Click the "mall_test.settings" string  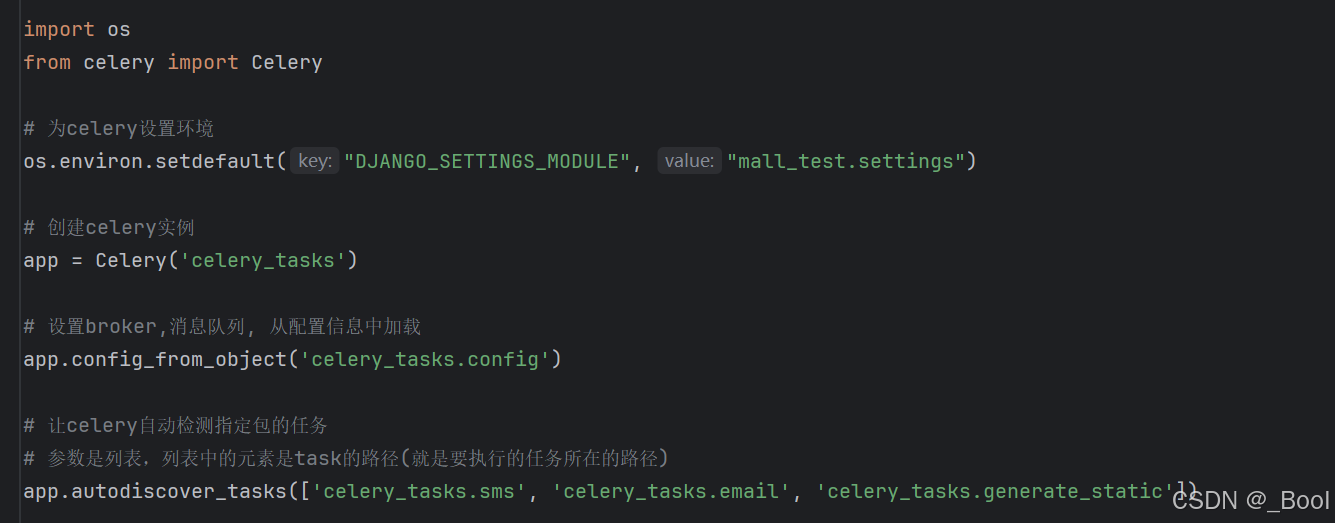(846, 161)
